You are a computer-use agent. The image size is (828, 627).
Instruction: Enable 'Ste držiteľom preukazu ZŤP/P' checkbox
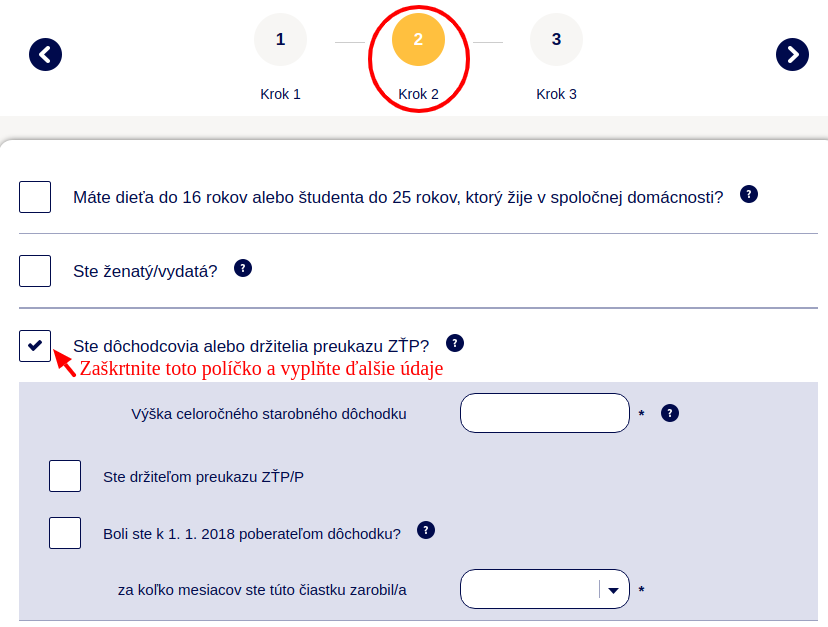tap(65, 476)
